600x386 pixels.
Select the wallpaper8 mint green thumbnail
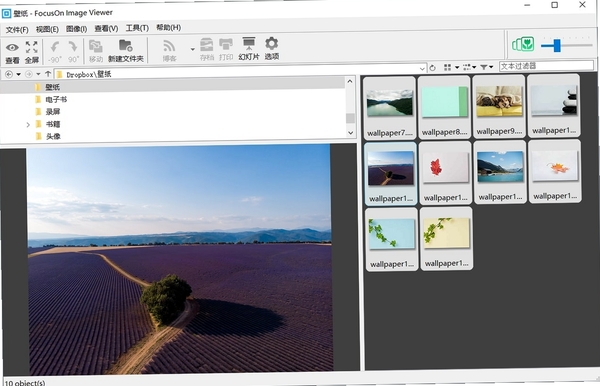(444, 107)
